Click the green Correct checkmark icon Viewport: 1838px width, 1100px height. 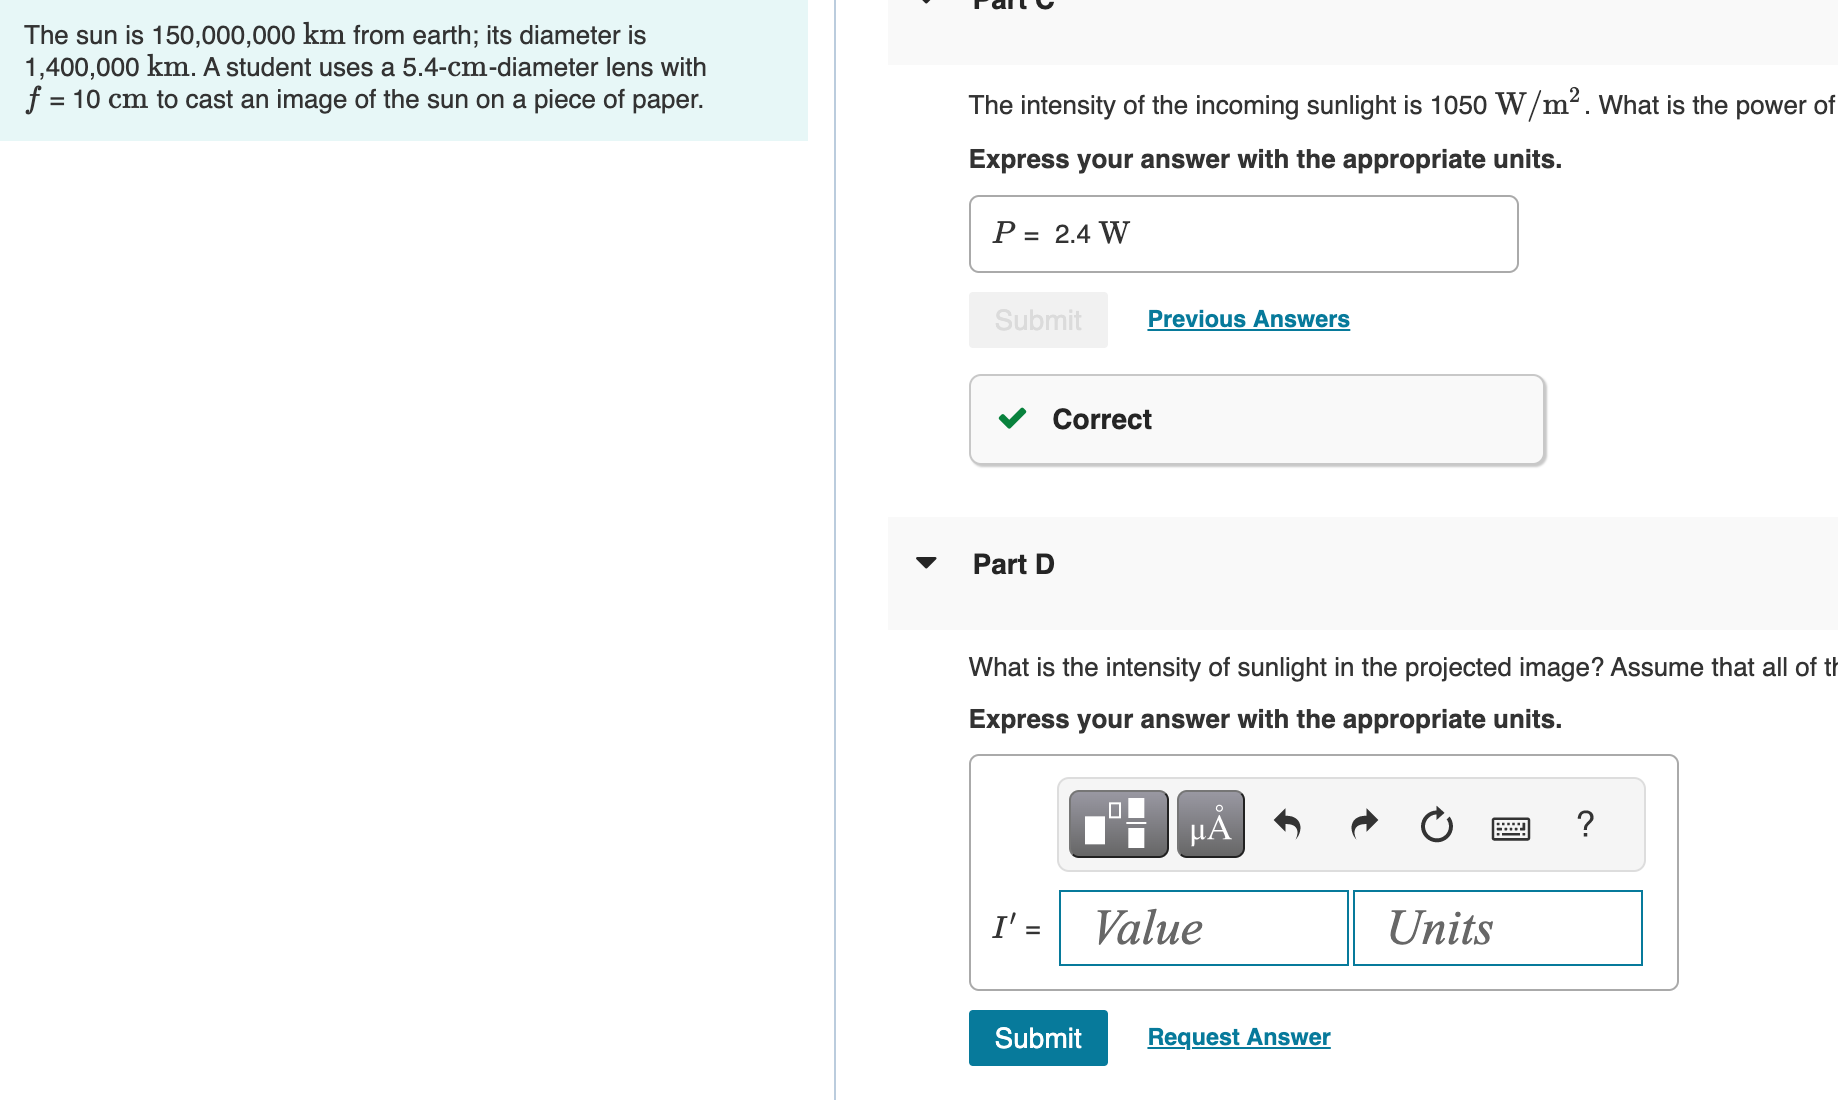1012,419
